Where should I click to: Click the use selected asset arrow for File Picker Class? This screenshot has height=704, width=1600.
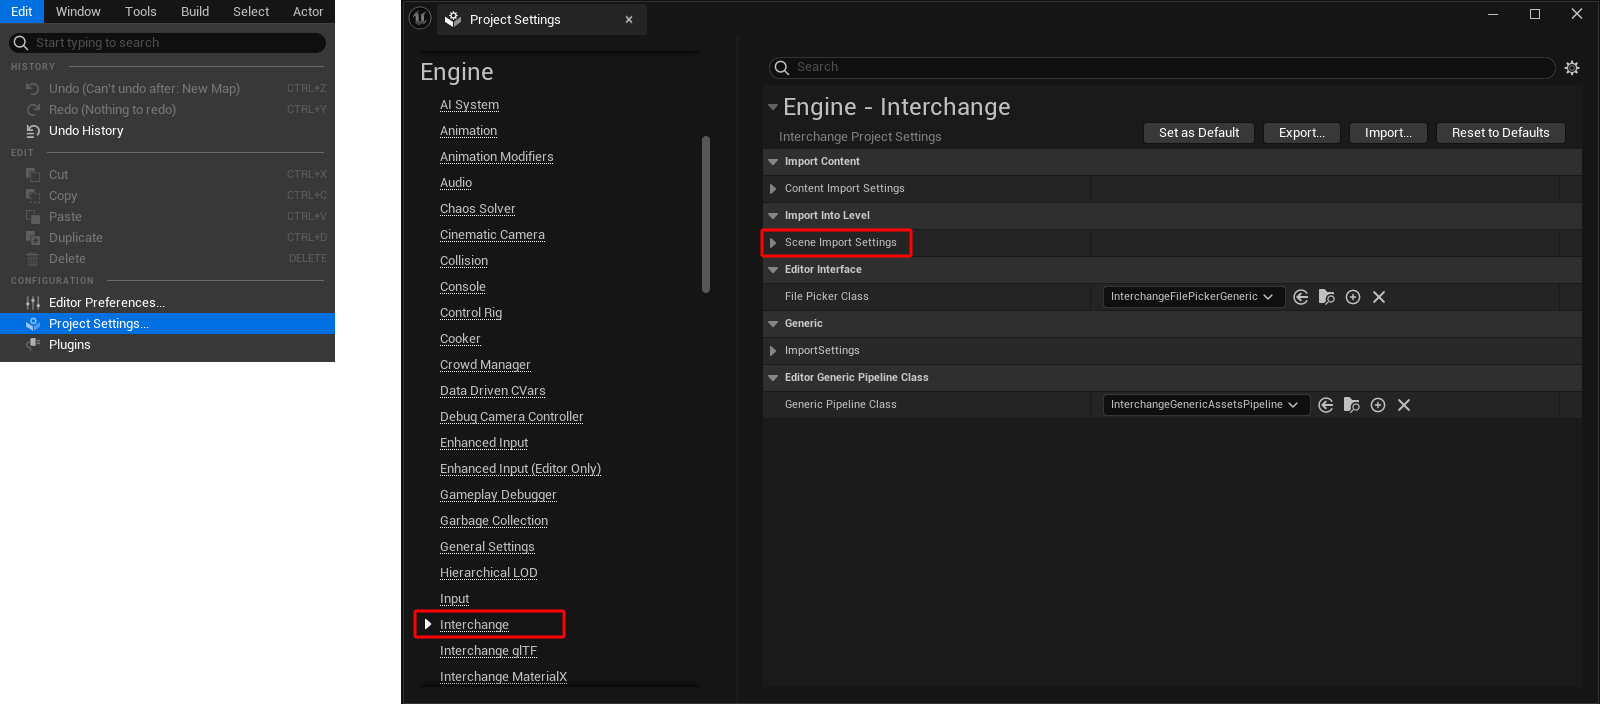tap(1301, 297)
